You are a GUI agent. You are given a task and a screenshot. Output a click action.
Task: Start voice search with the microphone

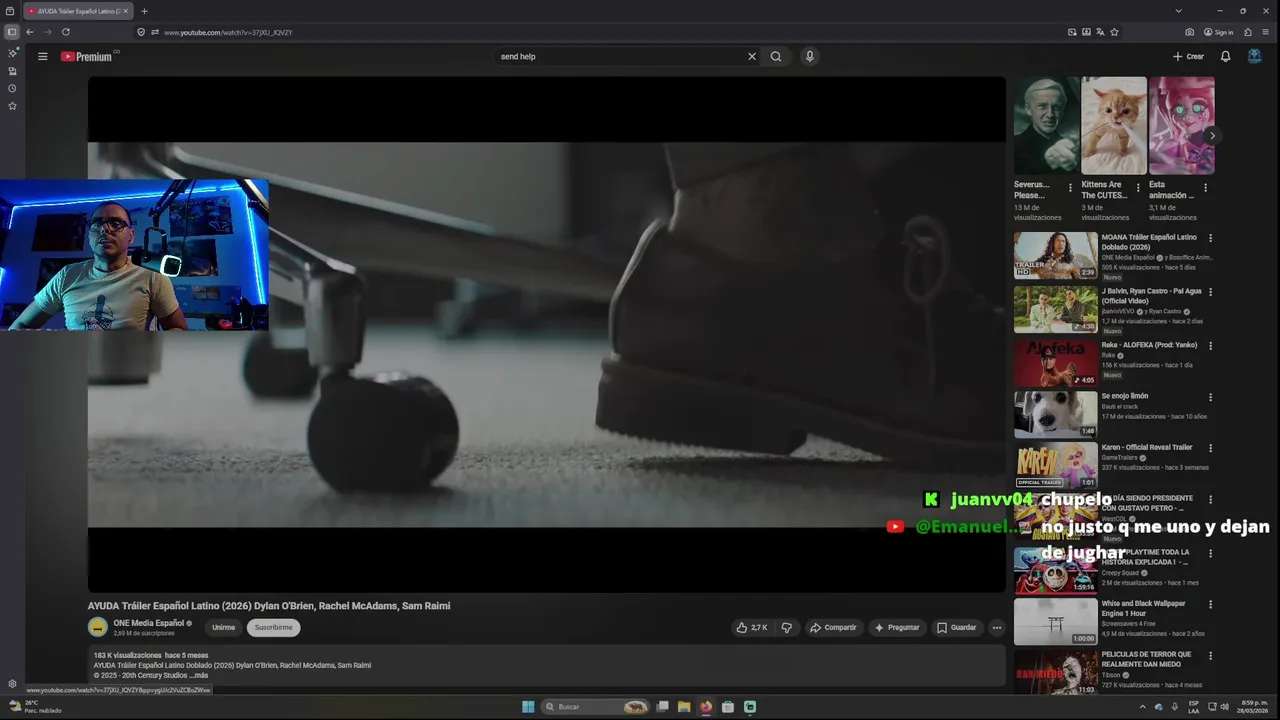(x=809, y=56)
